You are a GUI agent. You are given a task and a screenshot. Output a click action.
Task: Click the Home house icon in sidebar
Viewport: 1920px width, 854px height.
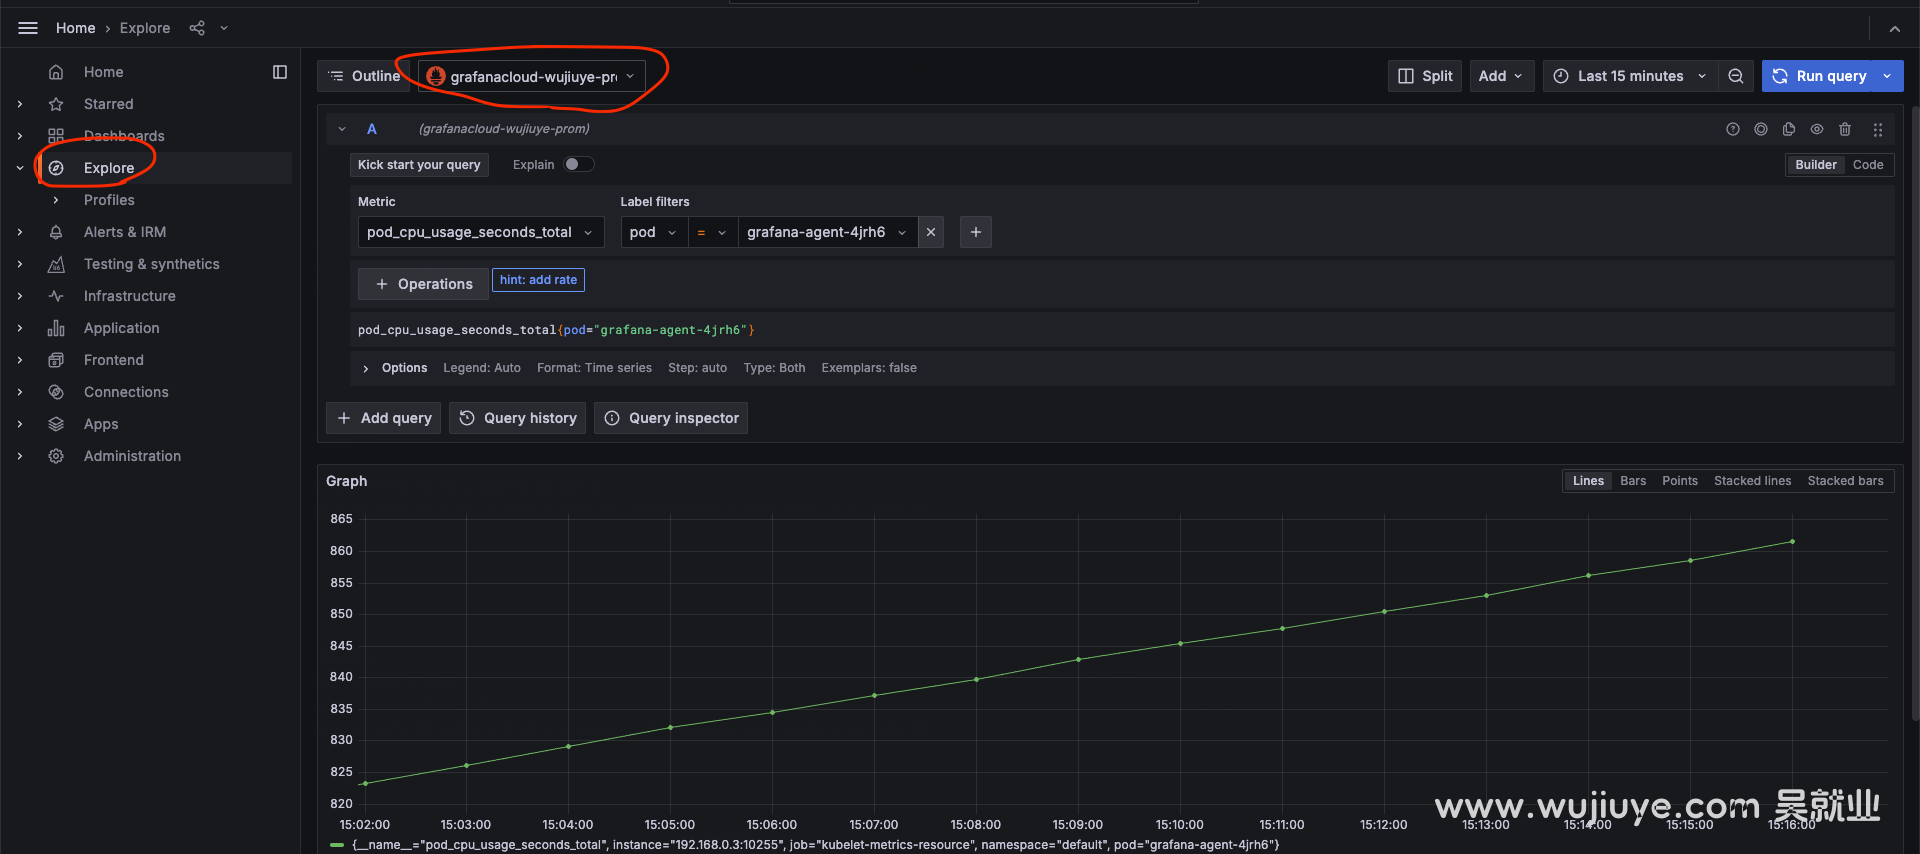tap(56, 72)
